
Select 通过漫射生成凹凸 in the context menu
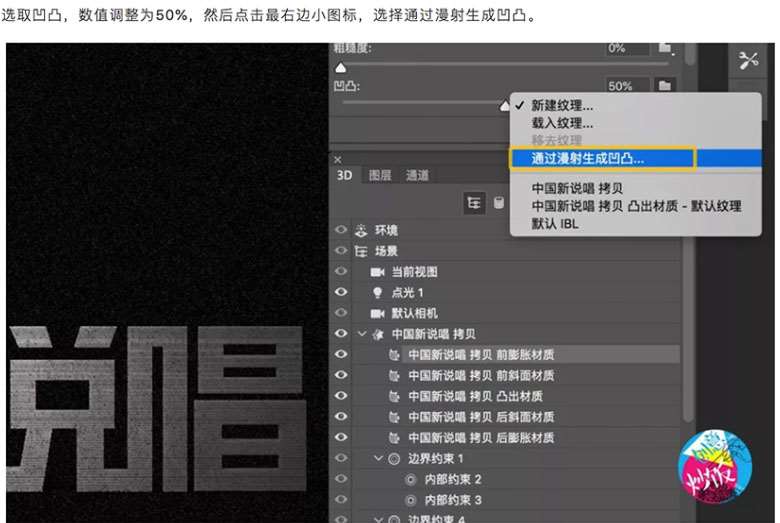pos(587,158)
